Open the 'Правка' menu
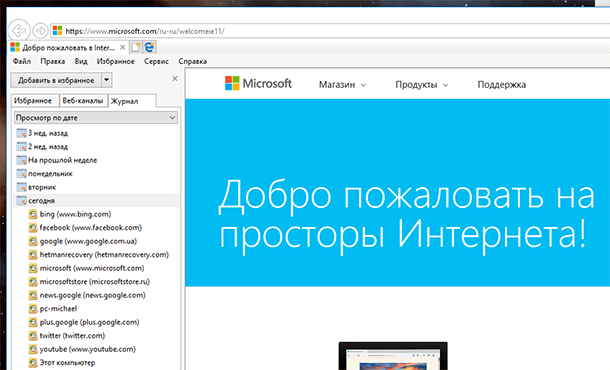Image resolution: width=610 pixels, height=370 pixels. pos(53,61)
